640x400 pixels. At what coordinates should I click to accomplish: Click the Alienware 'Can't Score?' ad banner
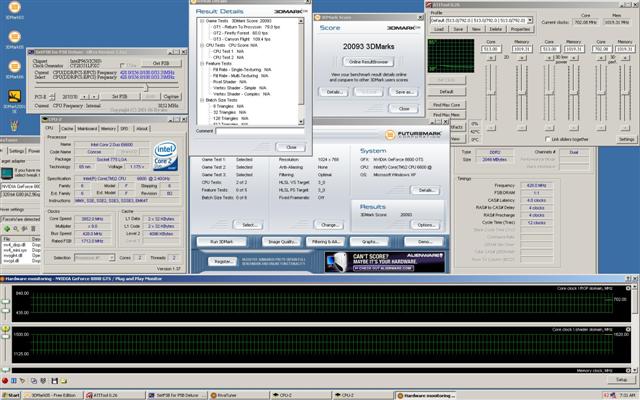pos(385,262)
